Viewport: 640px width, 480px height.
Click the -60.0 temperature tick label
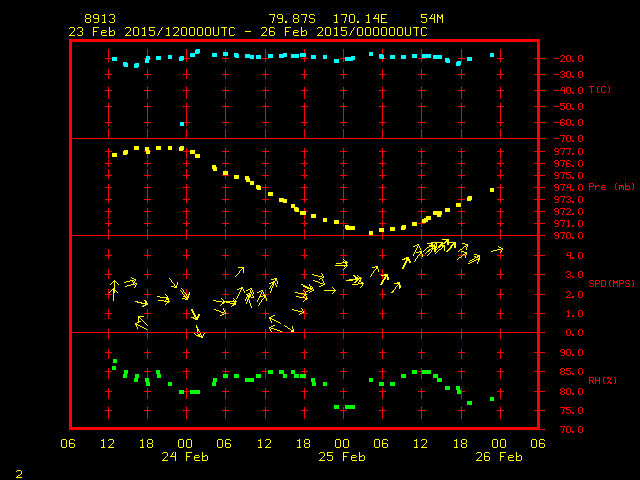coord(569,122)
